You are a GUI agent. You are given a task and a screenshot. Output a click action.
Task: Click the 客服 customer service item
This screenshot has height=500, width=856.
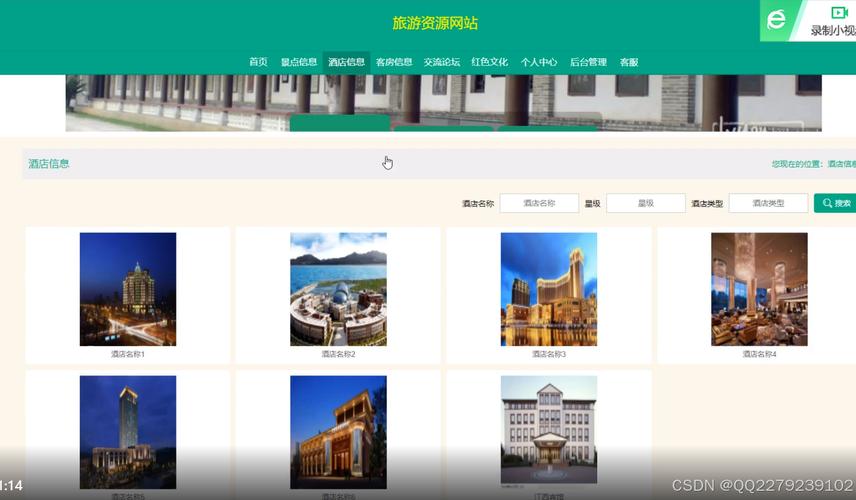click(x=629, y=62)
